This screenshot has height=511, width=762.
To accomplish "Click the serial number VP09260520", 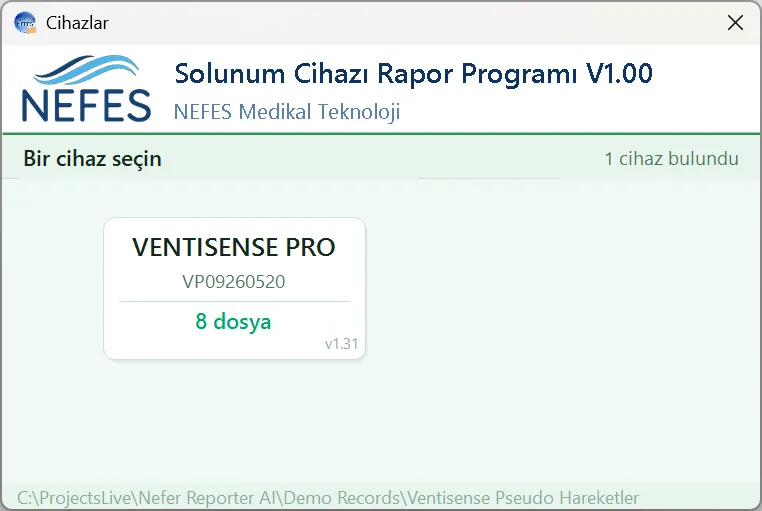I will click(x=234, y=282).
